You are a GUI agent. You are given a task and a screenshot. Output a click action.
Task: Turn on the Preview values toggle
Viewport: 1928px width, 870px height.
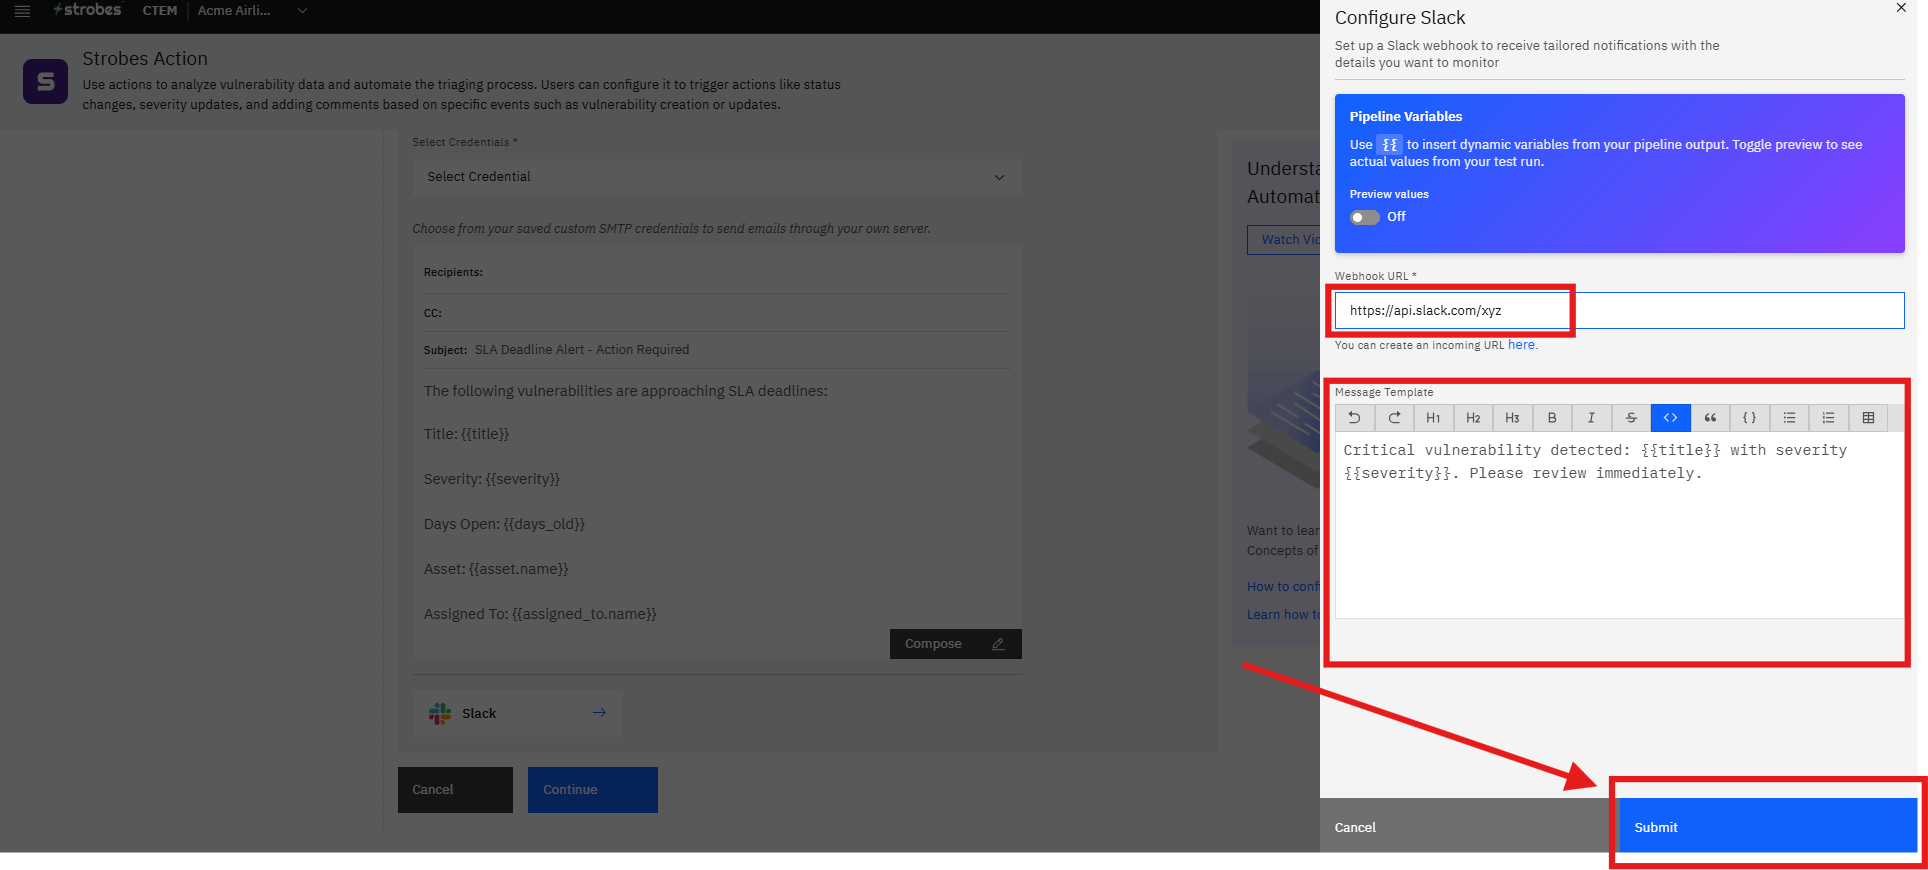(x=1364, y=217)
